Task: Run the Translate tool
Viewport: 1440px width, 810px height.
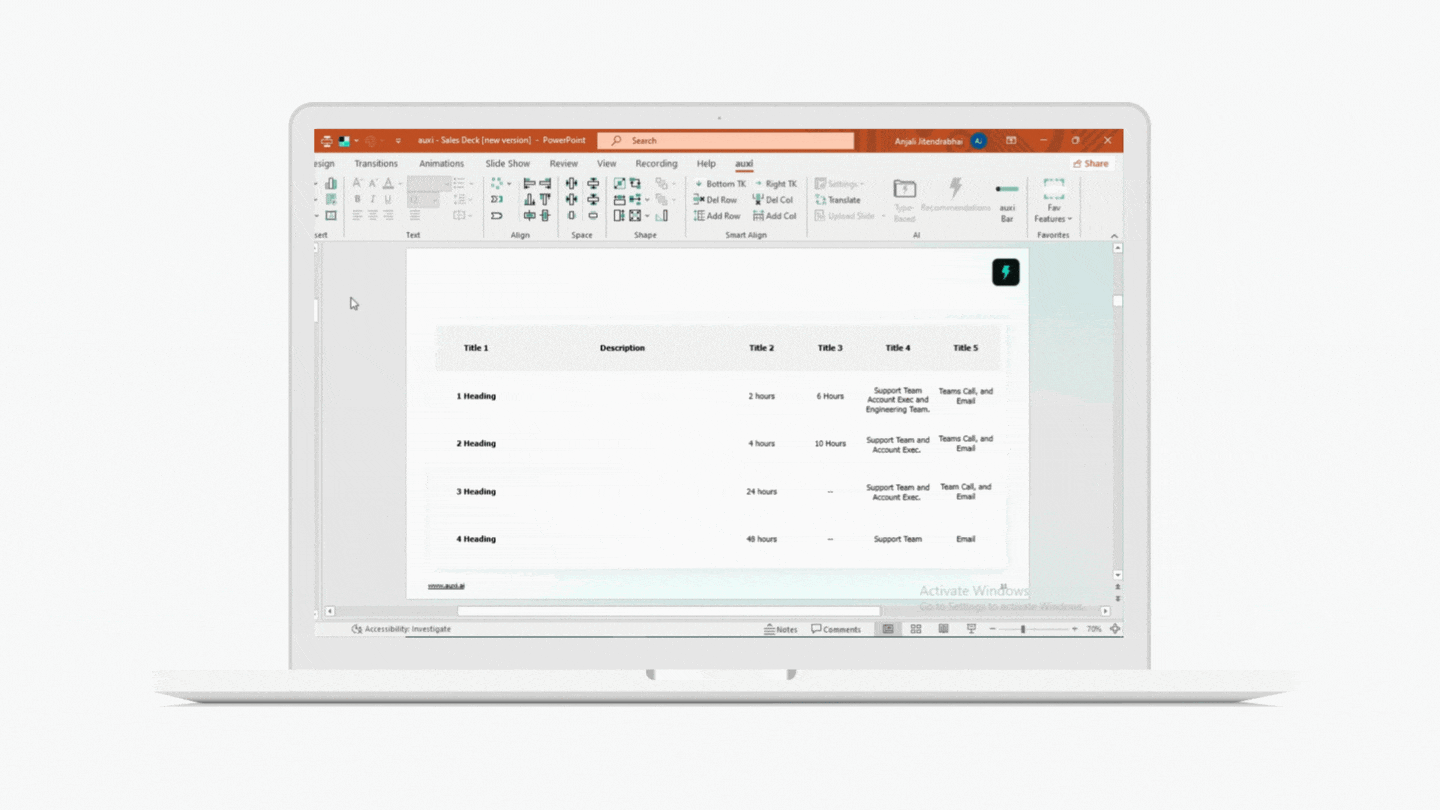Action: (837, 200)
